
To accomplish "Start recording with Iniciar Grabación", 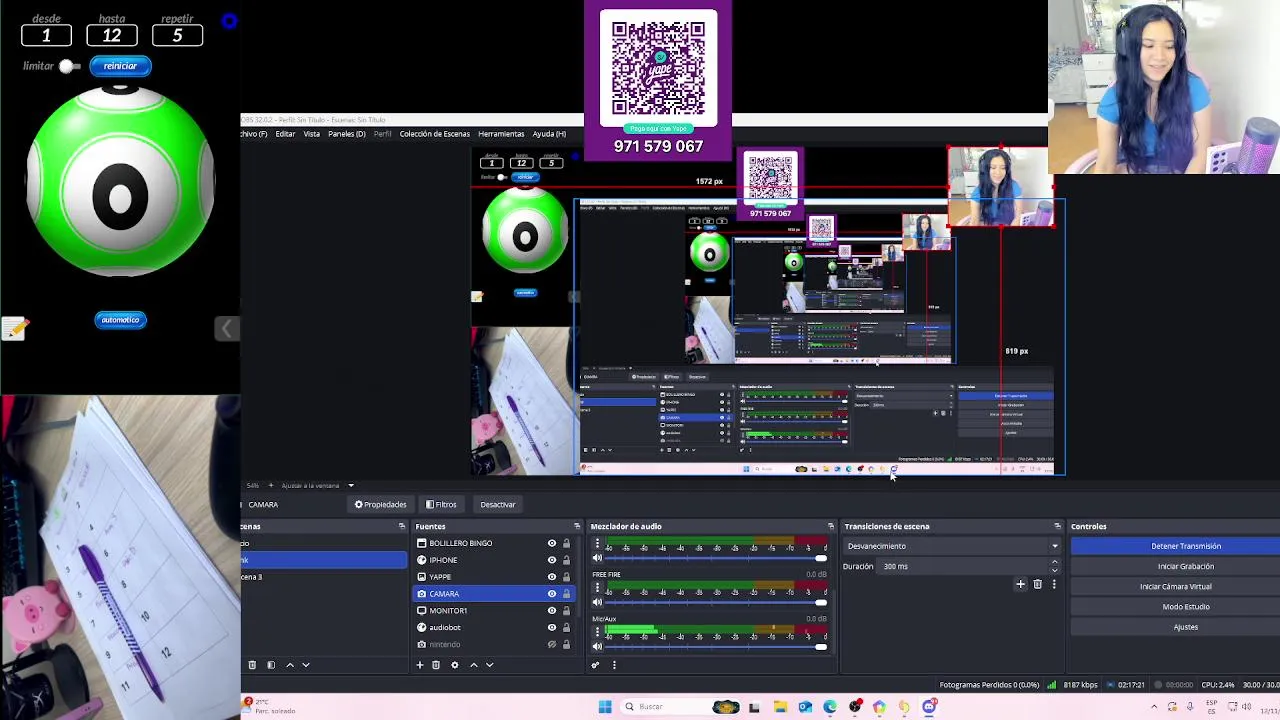I will [1185, 566].
